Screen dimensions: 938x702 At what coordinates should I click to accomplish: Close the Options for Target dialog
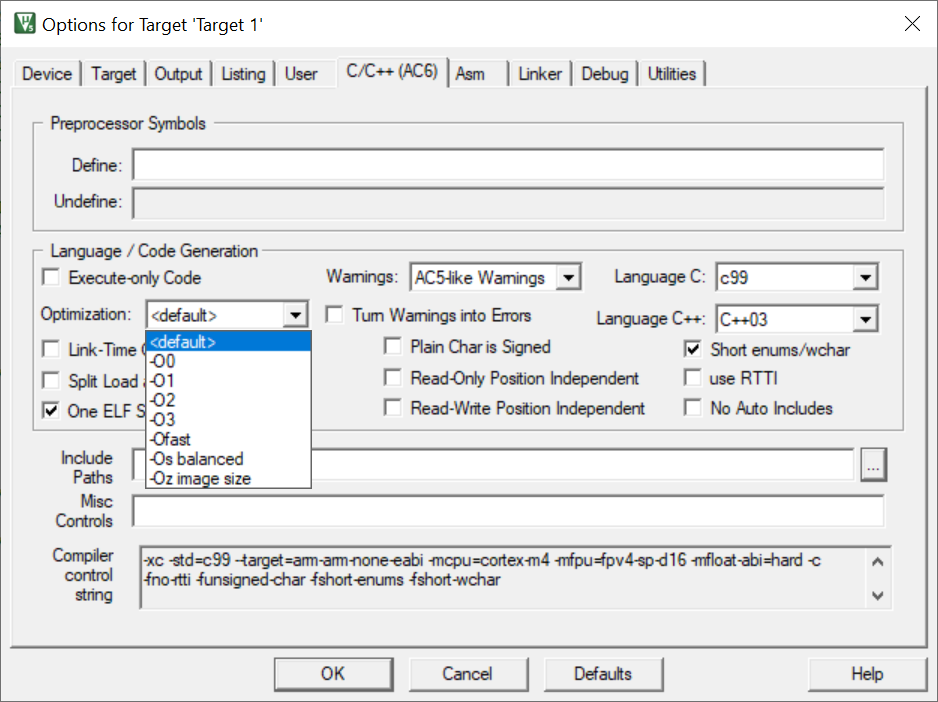click(911, 24)
